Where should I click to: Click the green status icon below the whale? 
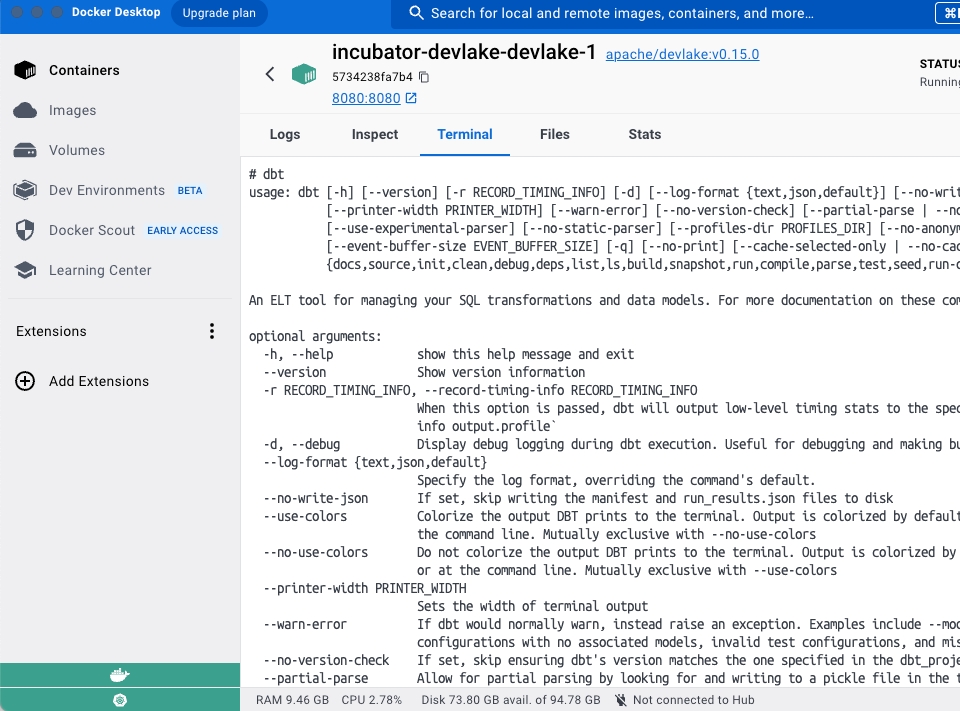coord(120,700)
